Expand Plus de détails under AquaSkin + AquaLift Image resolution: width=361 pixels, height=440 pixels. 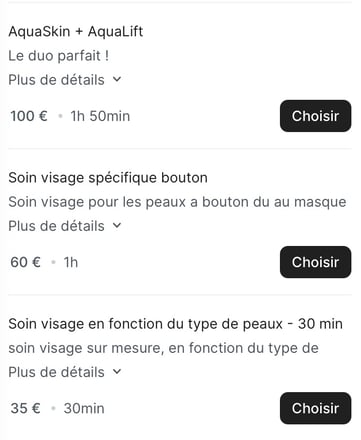pyautogui.click(x=65, y=80)
